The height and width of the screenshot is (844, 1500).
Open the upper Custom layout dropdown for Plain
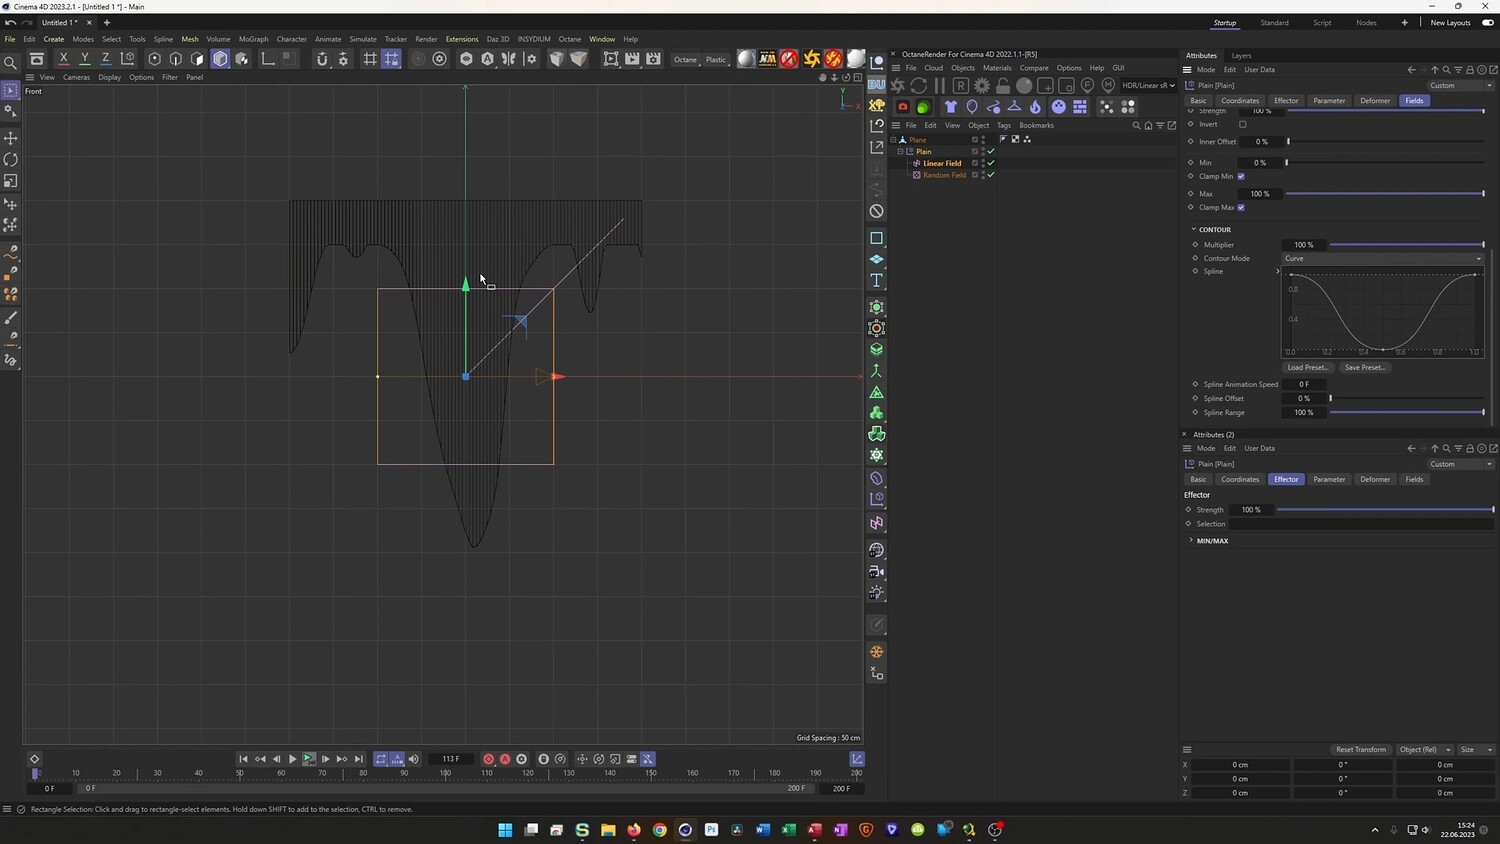coord(1460,86)
